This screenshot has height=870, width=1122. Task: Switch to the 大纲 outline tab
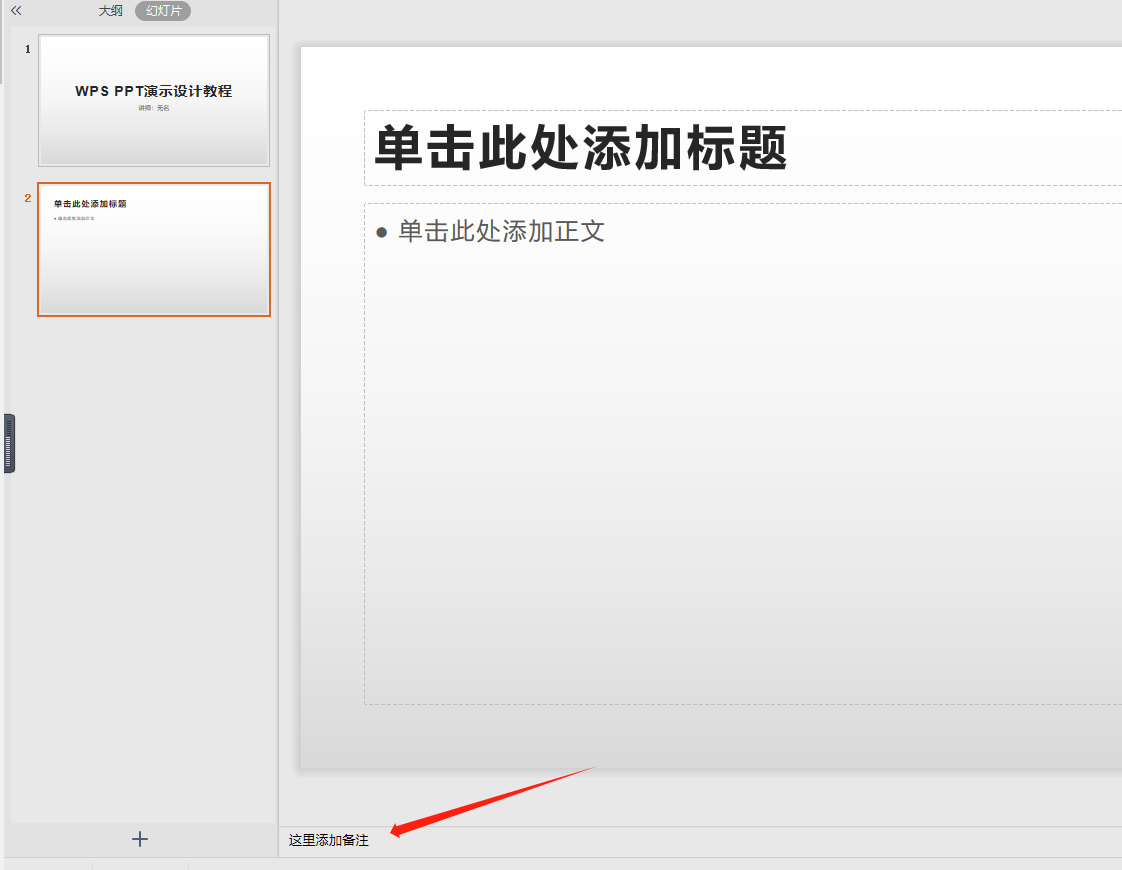pos(110,11)
